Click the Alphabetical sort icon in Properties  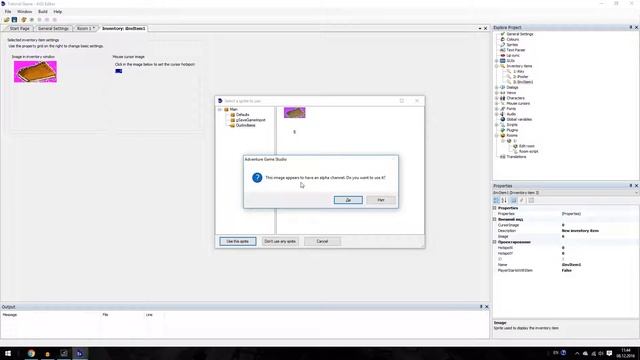click(504, 200)
